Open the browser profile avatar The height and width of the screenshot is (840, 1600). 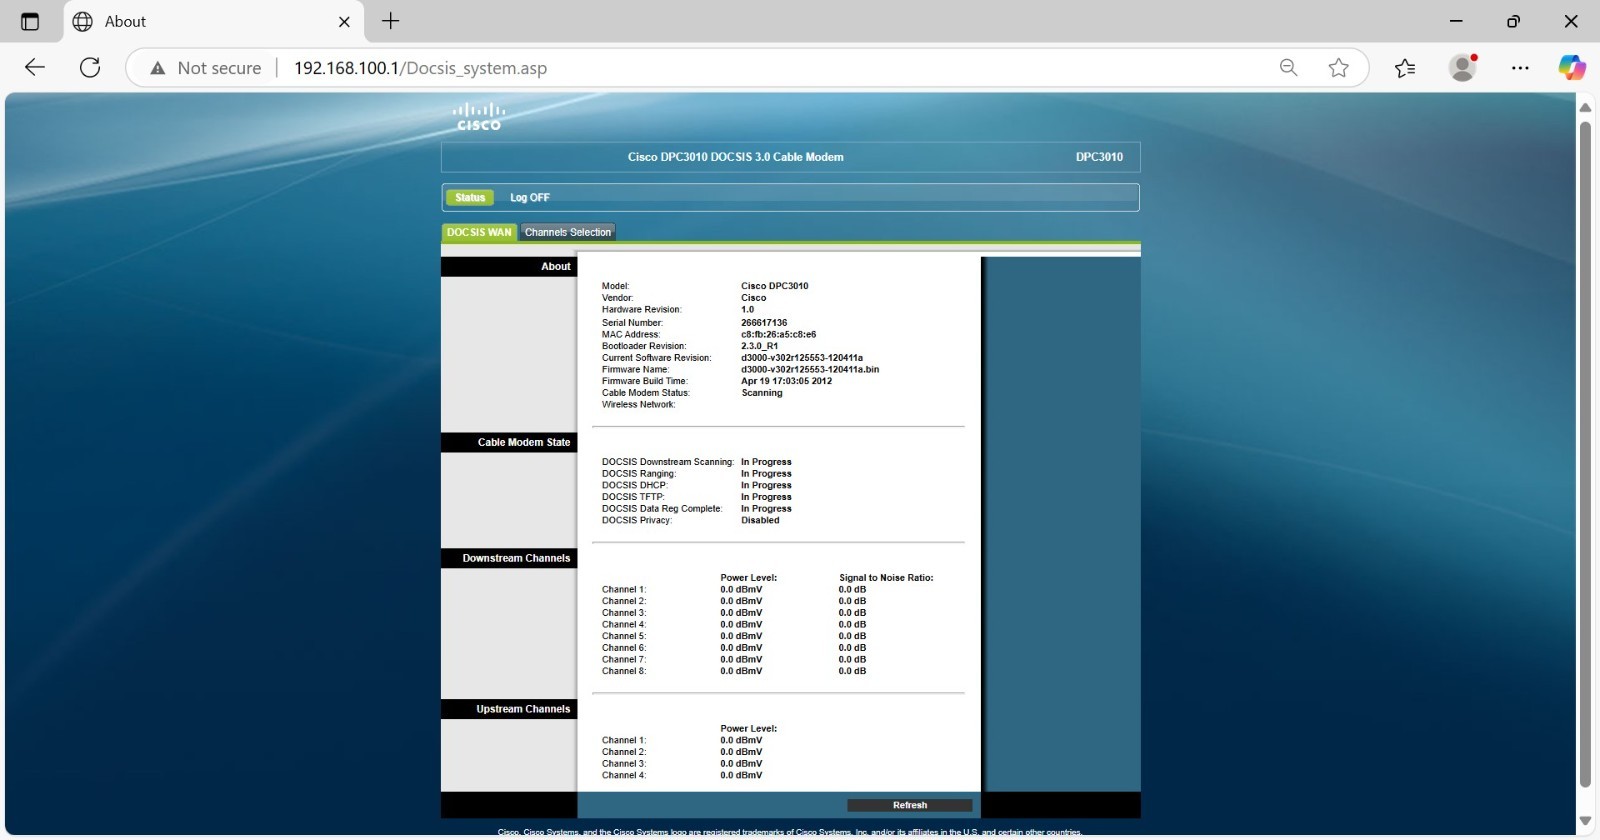1463,68
